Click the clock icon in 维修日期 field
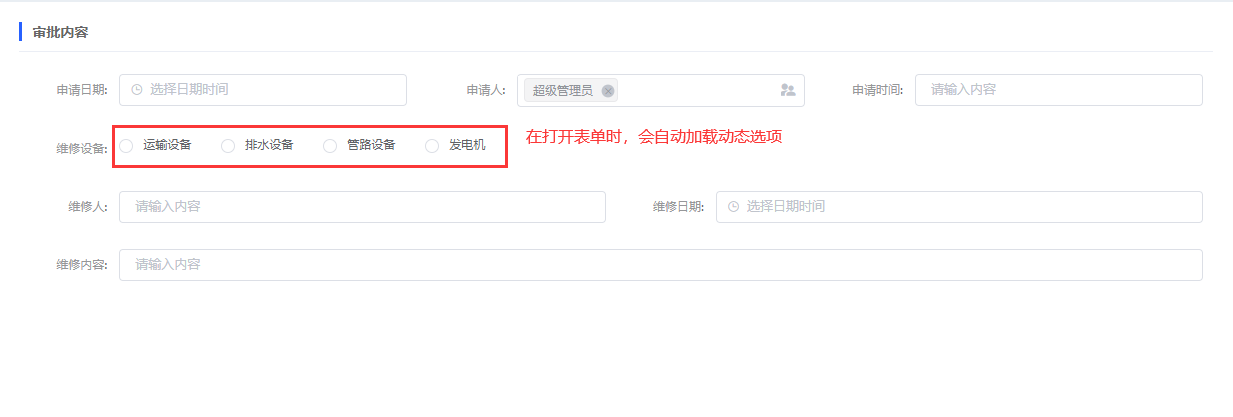 click(733, 207)
